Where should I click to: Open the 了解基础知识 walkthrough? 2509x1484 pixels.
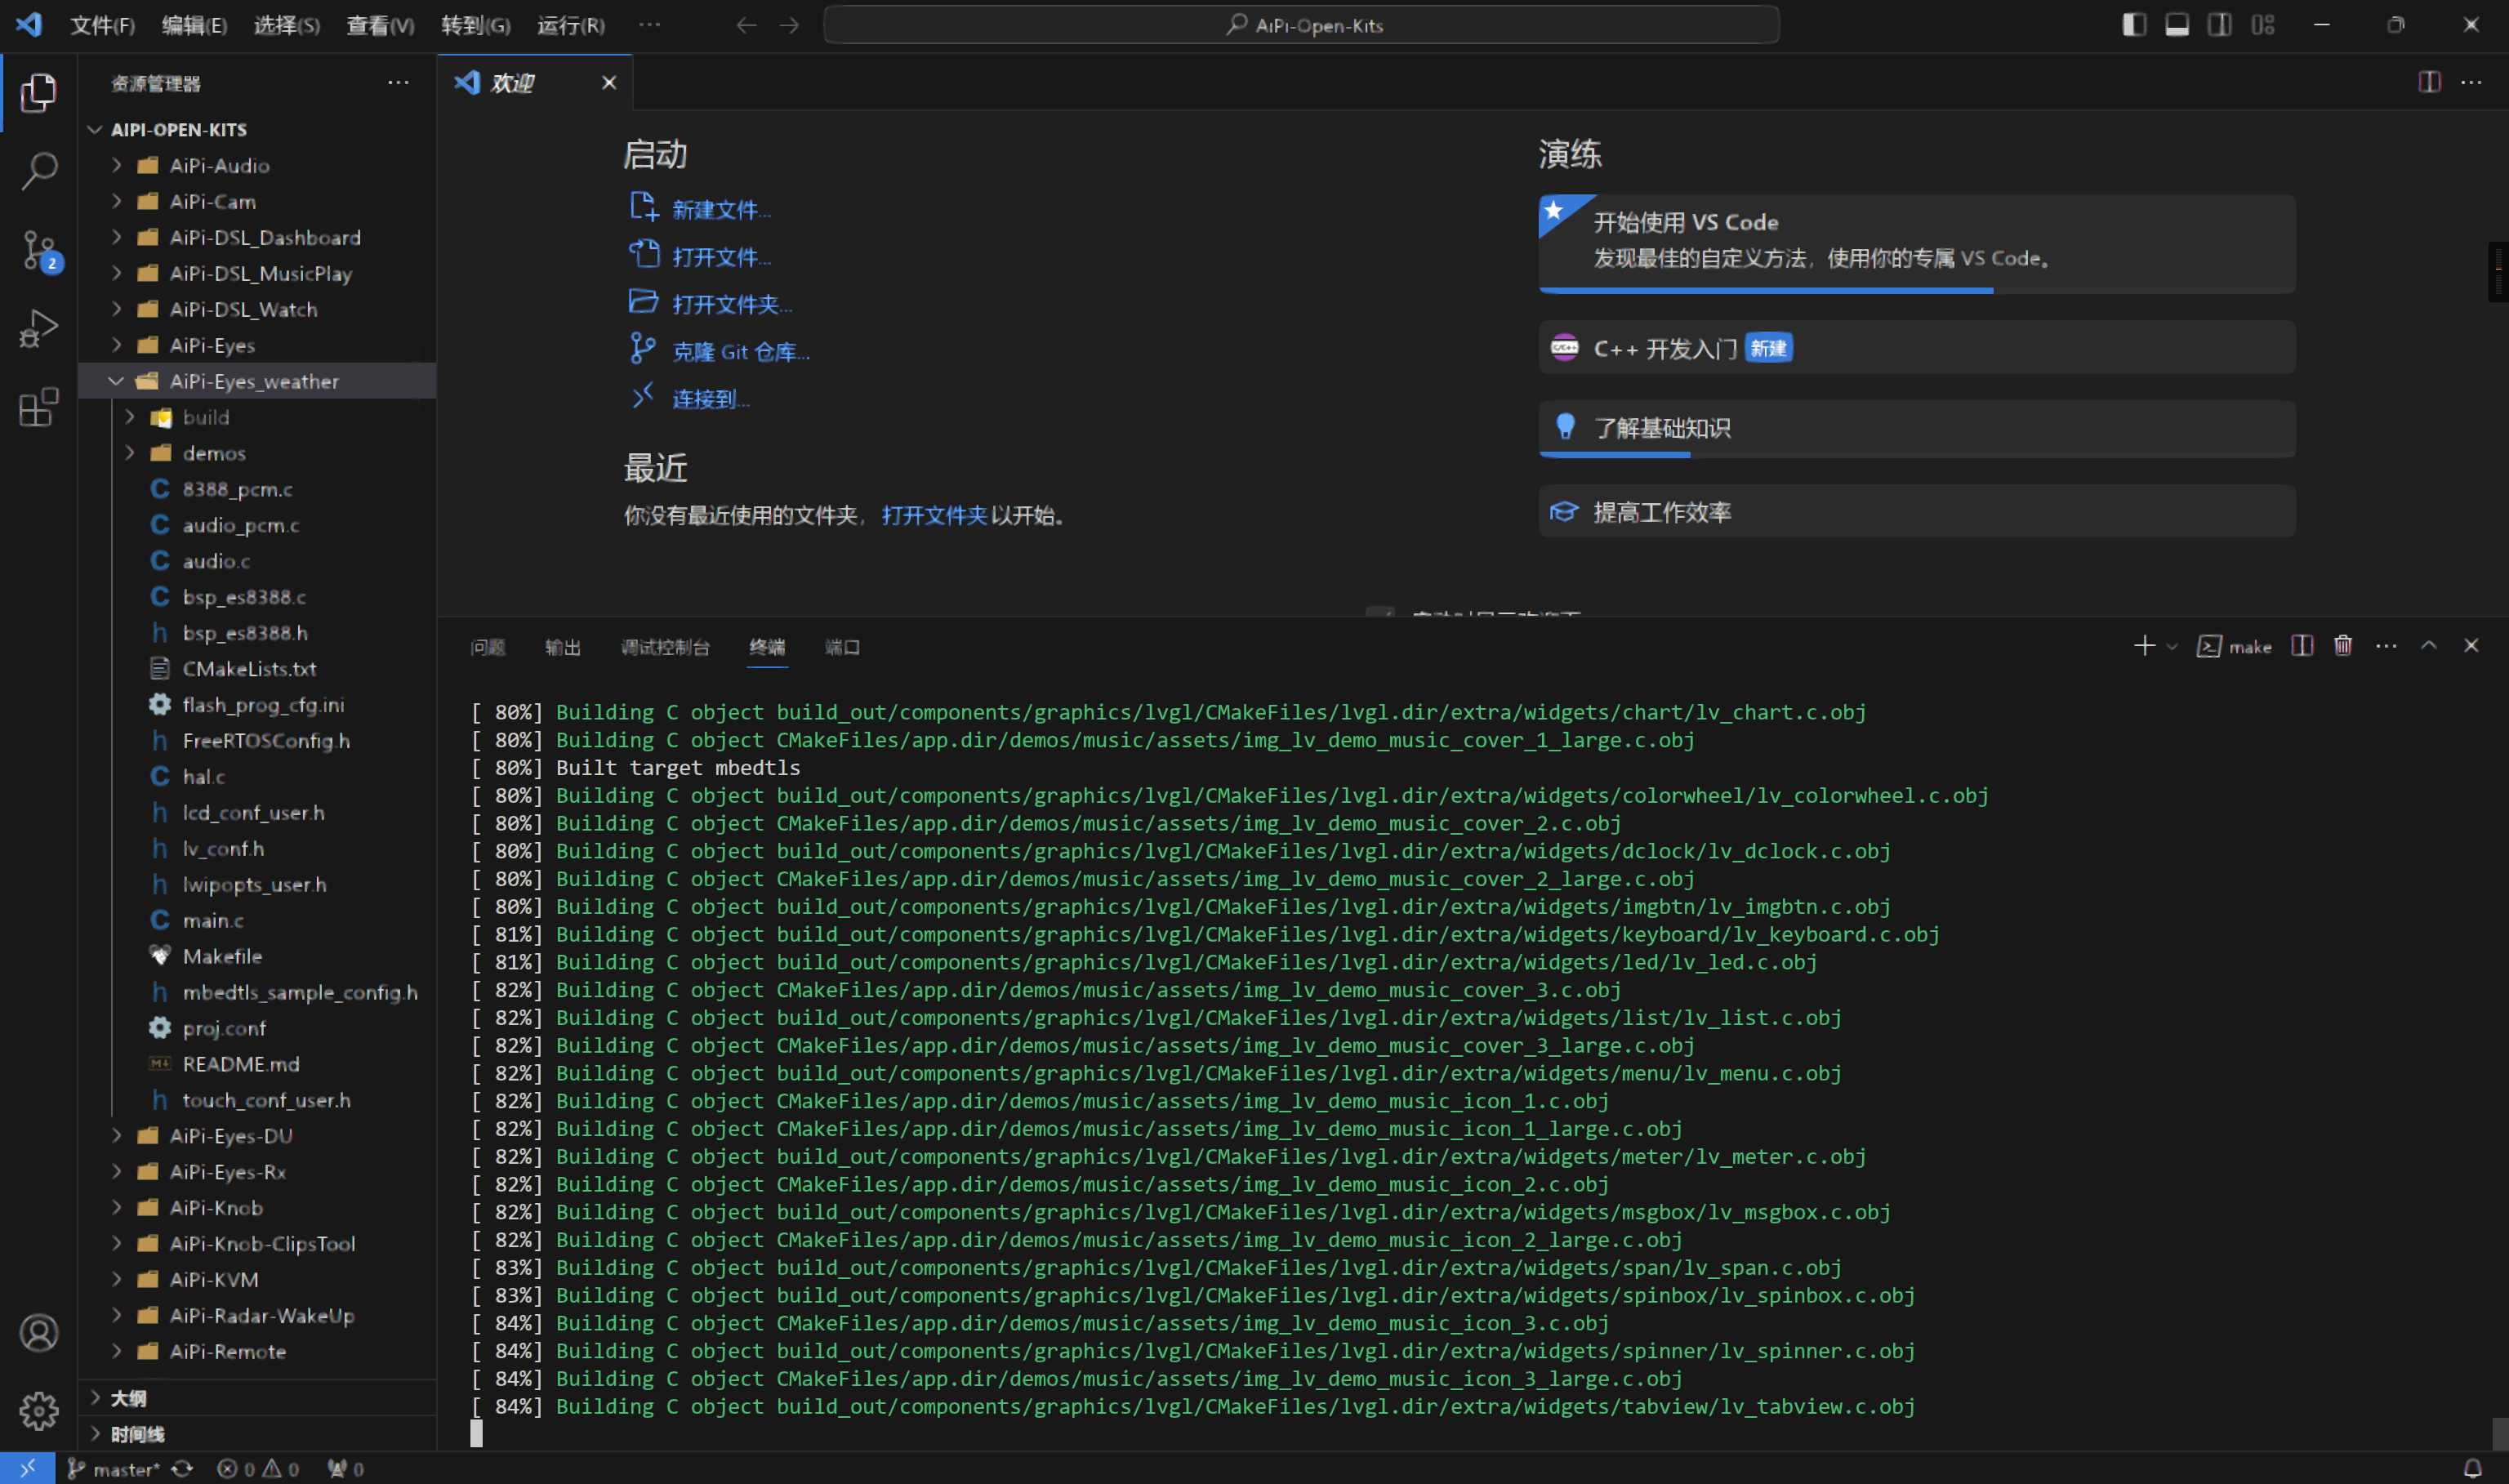[x=1917, y=429]
